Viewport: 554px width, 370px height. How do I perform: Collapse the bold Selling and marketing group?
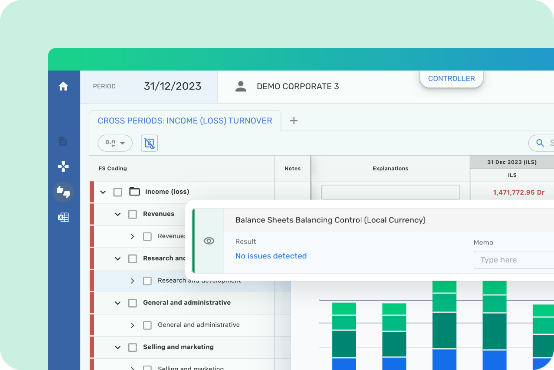118,347
